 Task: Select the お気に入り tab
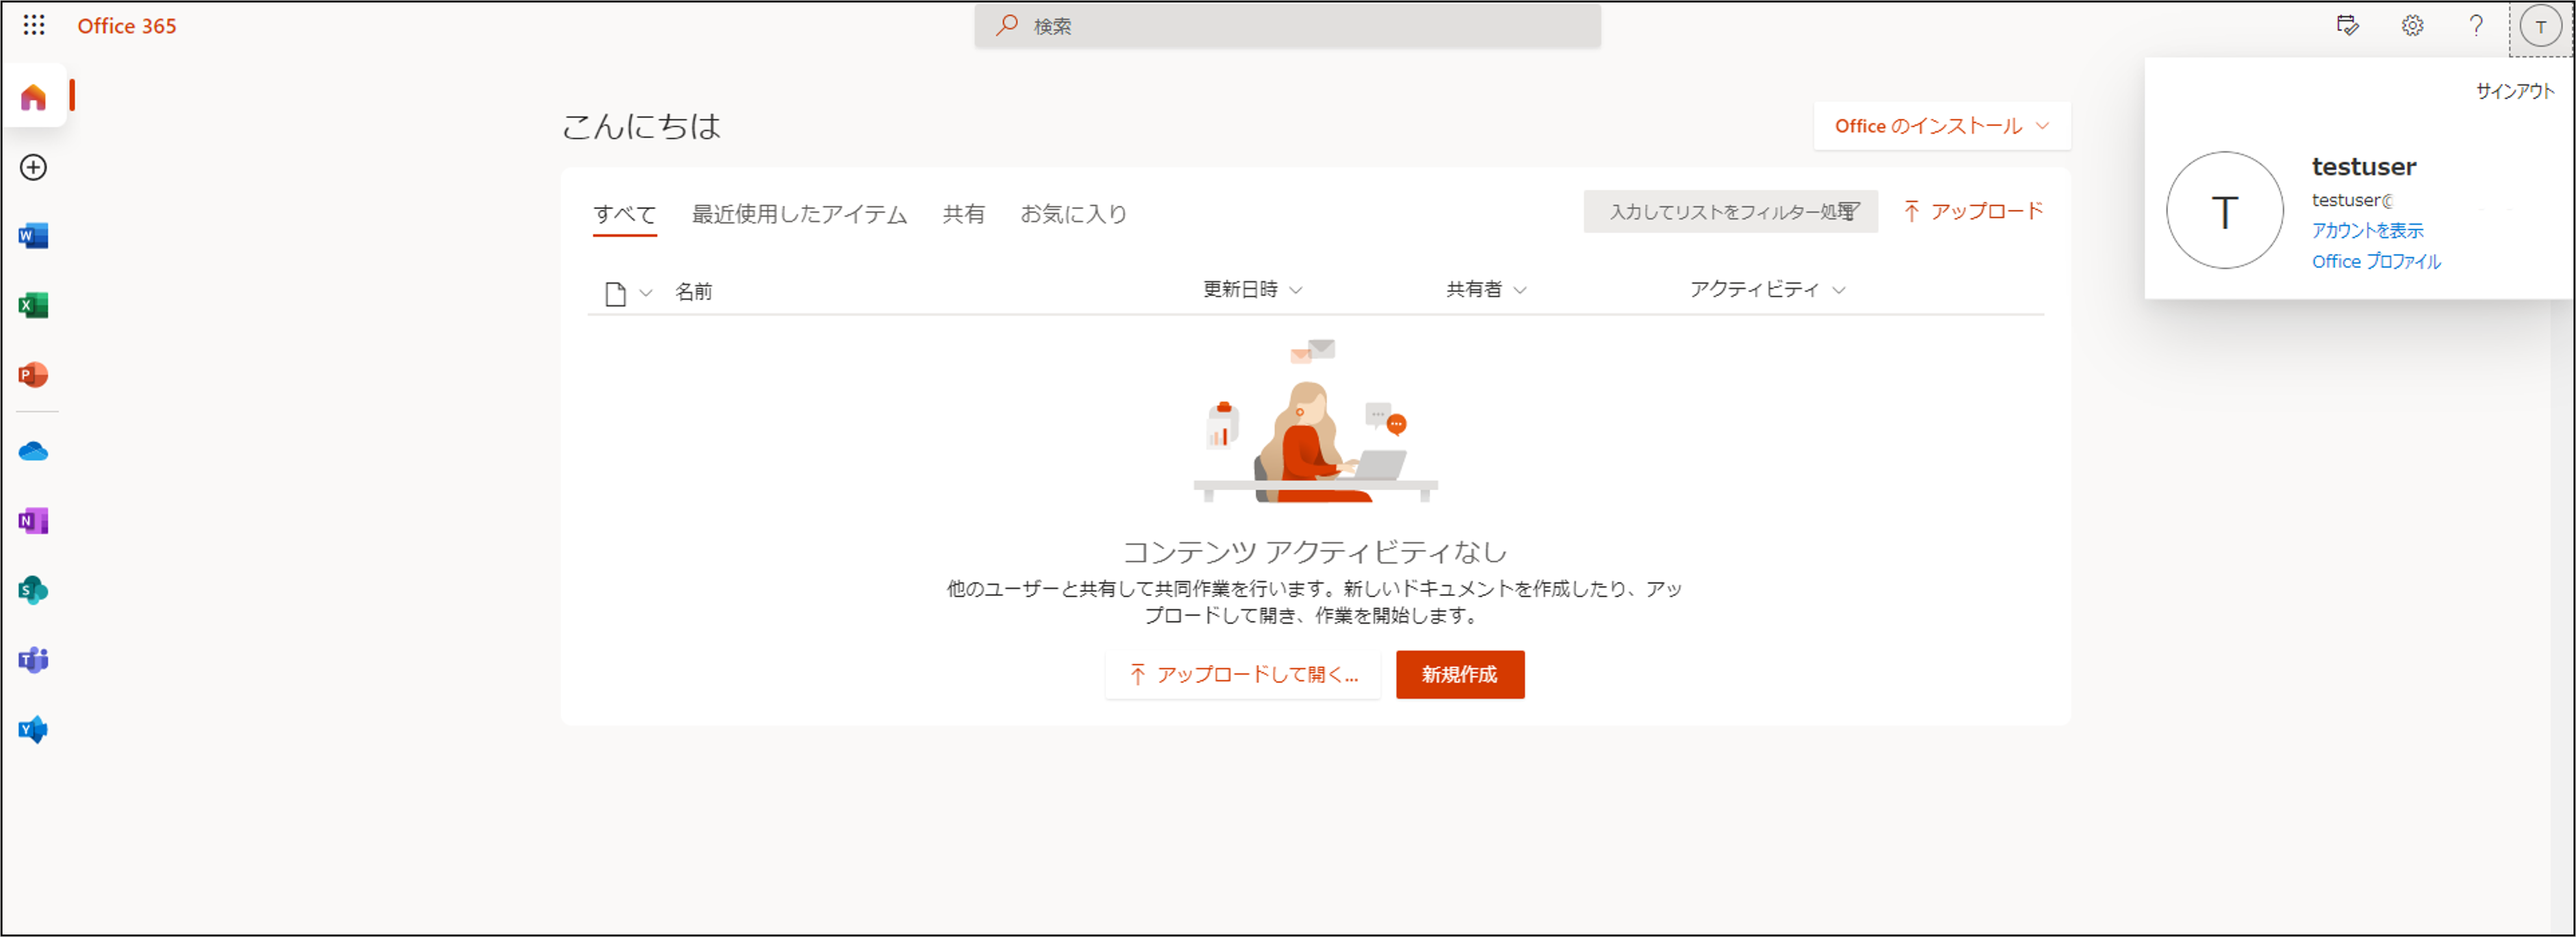(1073, 214)
